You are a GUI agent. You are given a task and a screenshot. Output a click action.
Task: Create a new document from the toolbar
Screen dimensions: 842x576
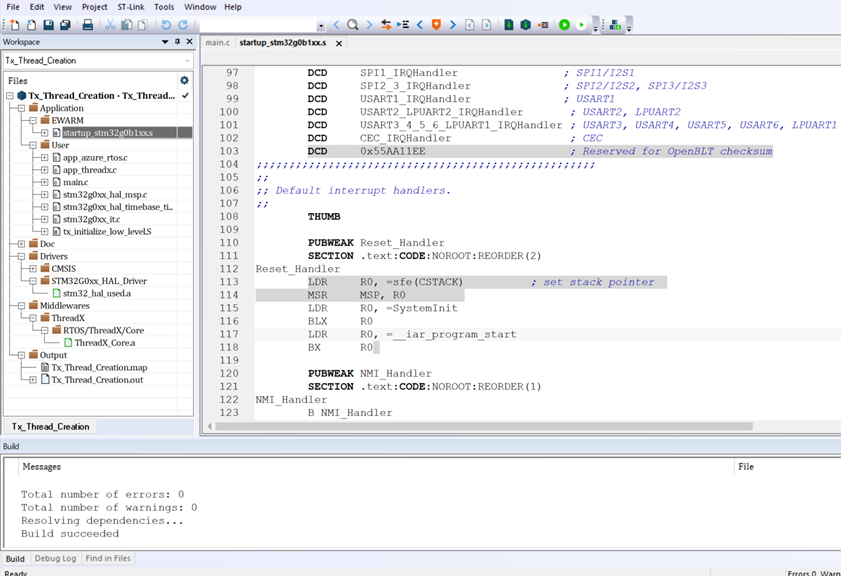pos(14,25)
